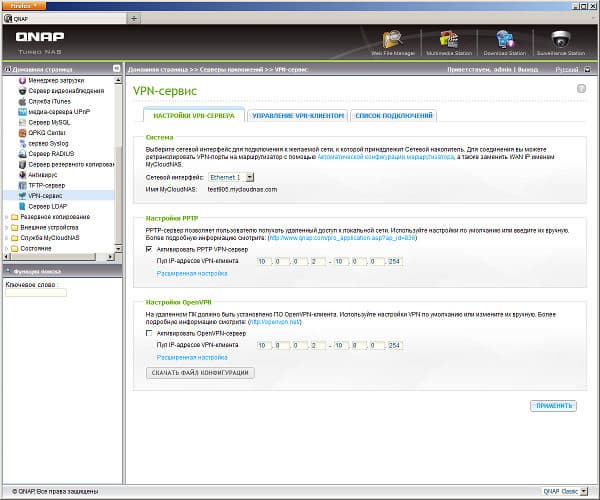This screenshot has width=600, height=500.
Task: Click the TFTP-сервер icon
Action: point(22,186)
